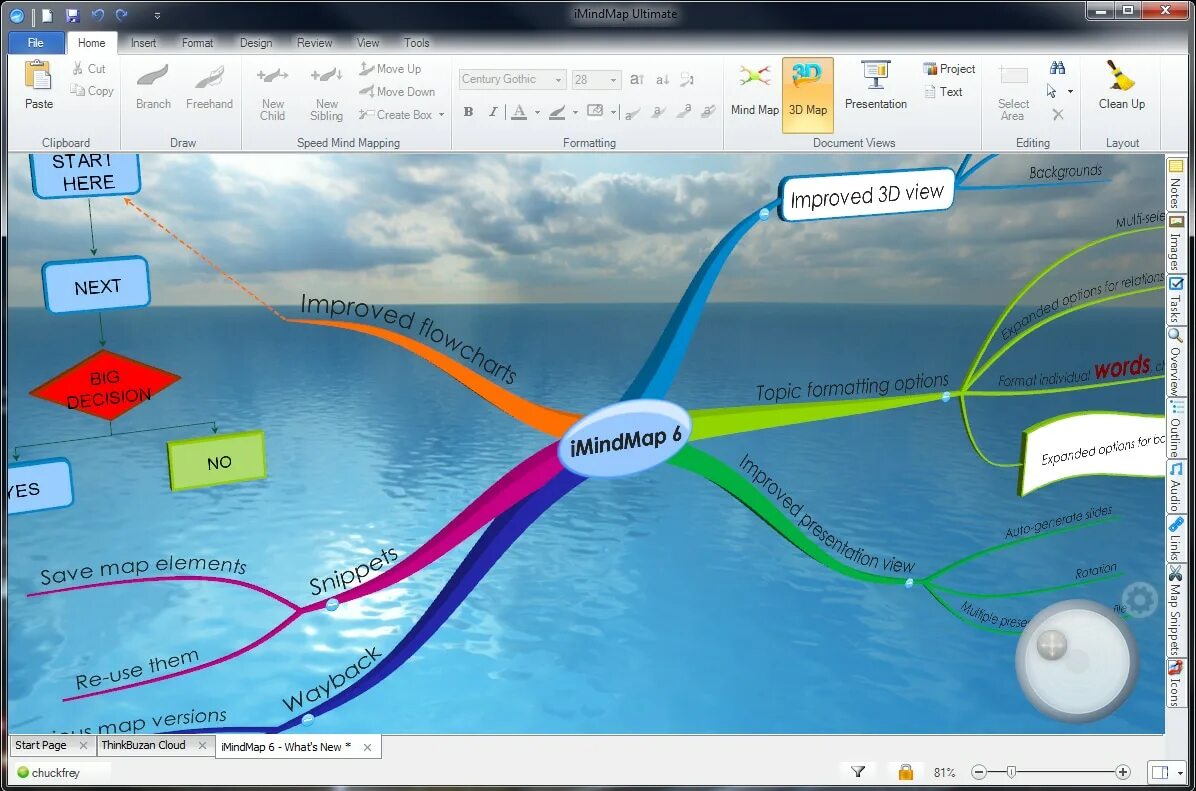The image size is (1196, 791).
Task: Switch to the Insert ribbon tab
Action: coord(143,43)
